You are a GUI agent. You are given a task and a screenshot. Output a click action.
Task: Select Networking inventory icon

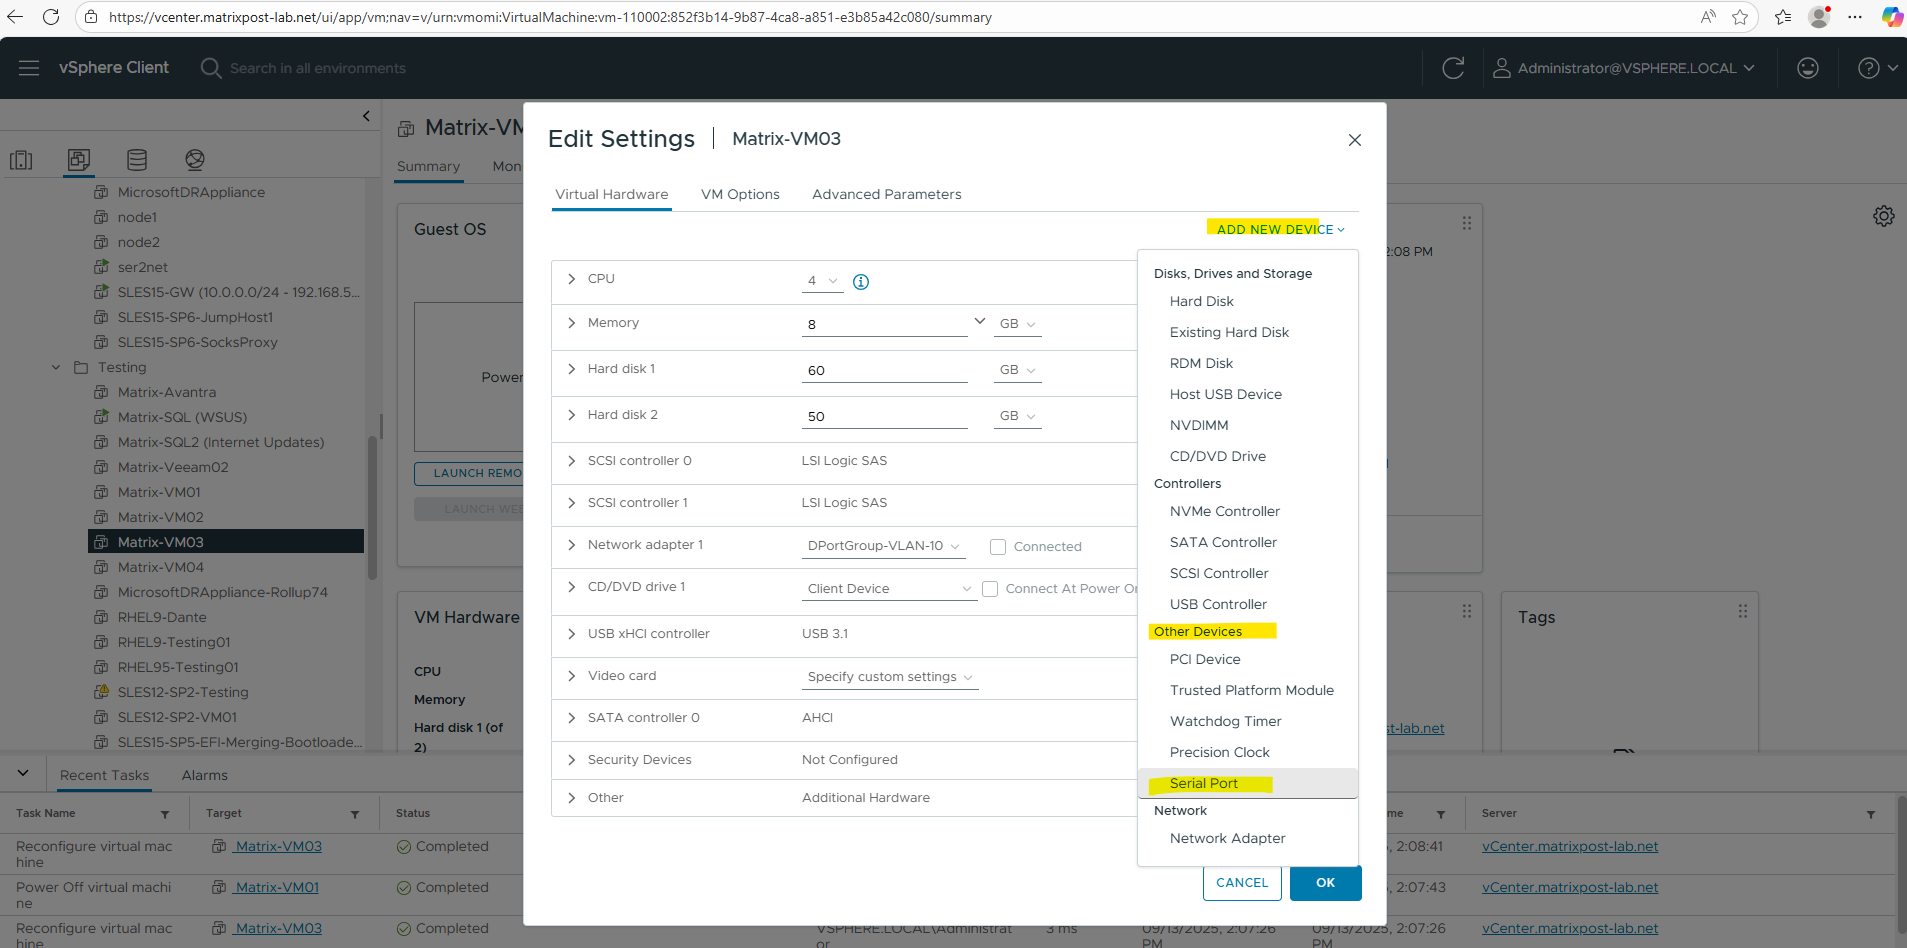pyautogui.click(x=195, y=160)
